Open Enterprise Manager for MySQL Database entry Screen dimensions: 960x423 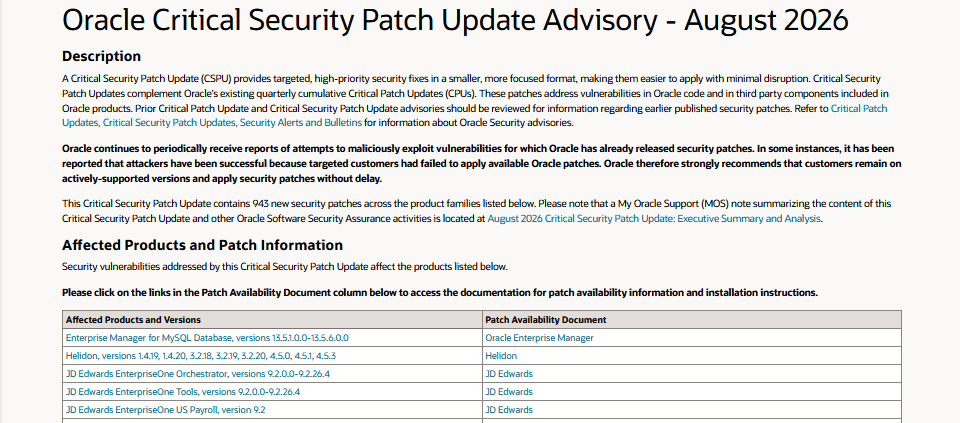click(x=207, y=338)
